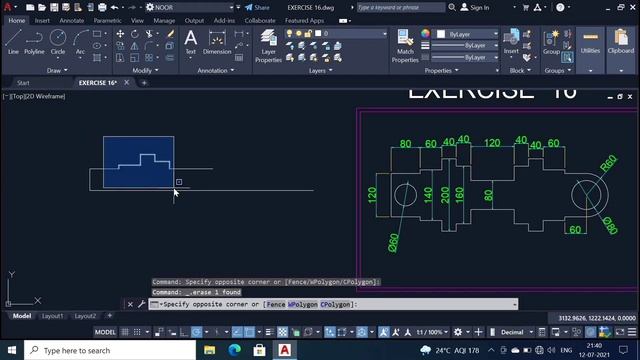Click the object color wheel swatch

[425, 34]
